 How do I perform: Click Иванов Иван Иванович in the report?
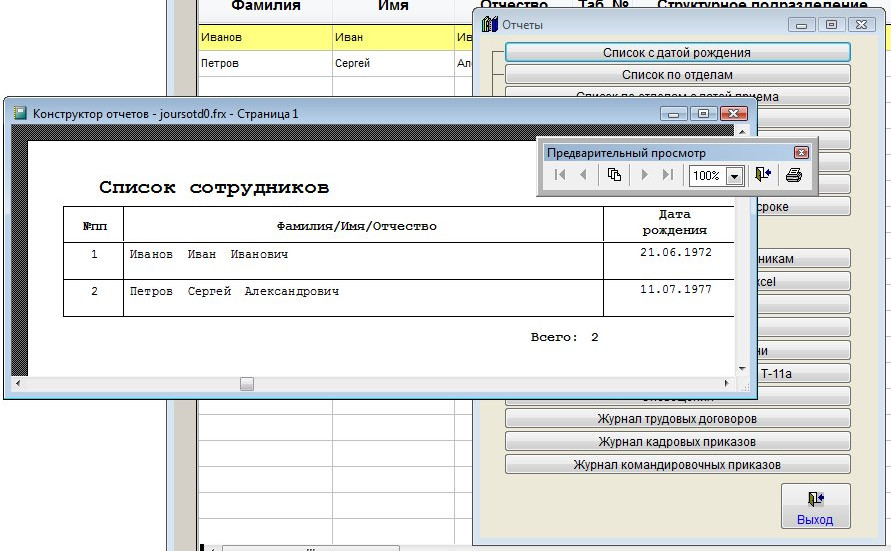click(209, 254)
